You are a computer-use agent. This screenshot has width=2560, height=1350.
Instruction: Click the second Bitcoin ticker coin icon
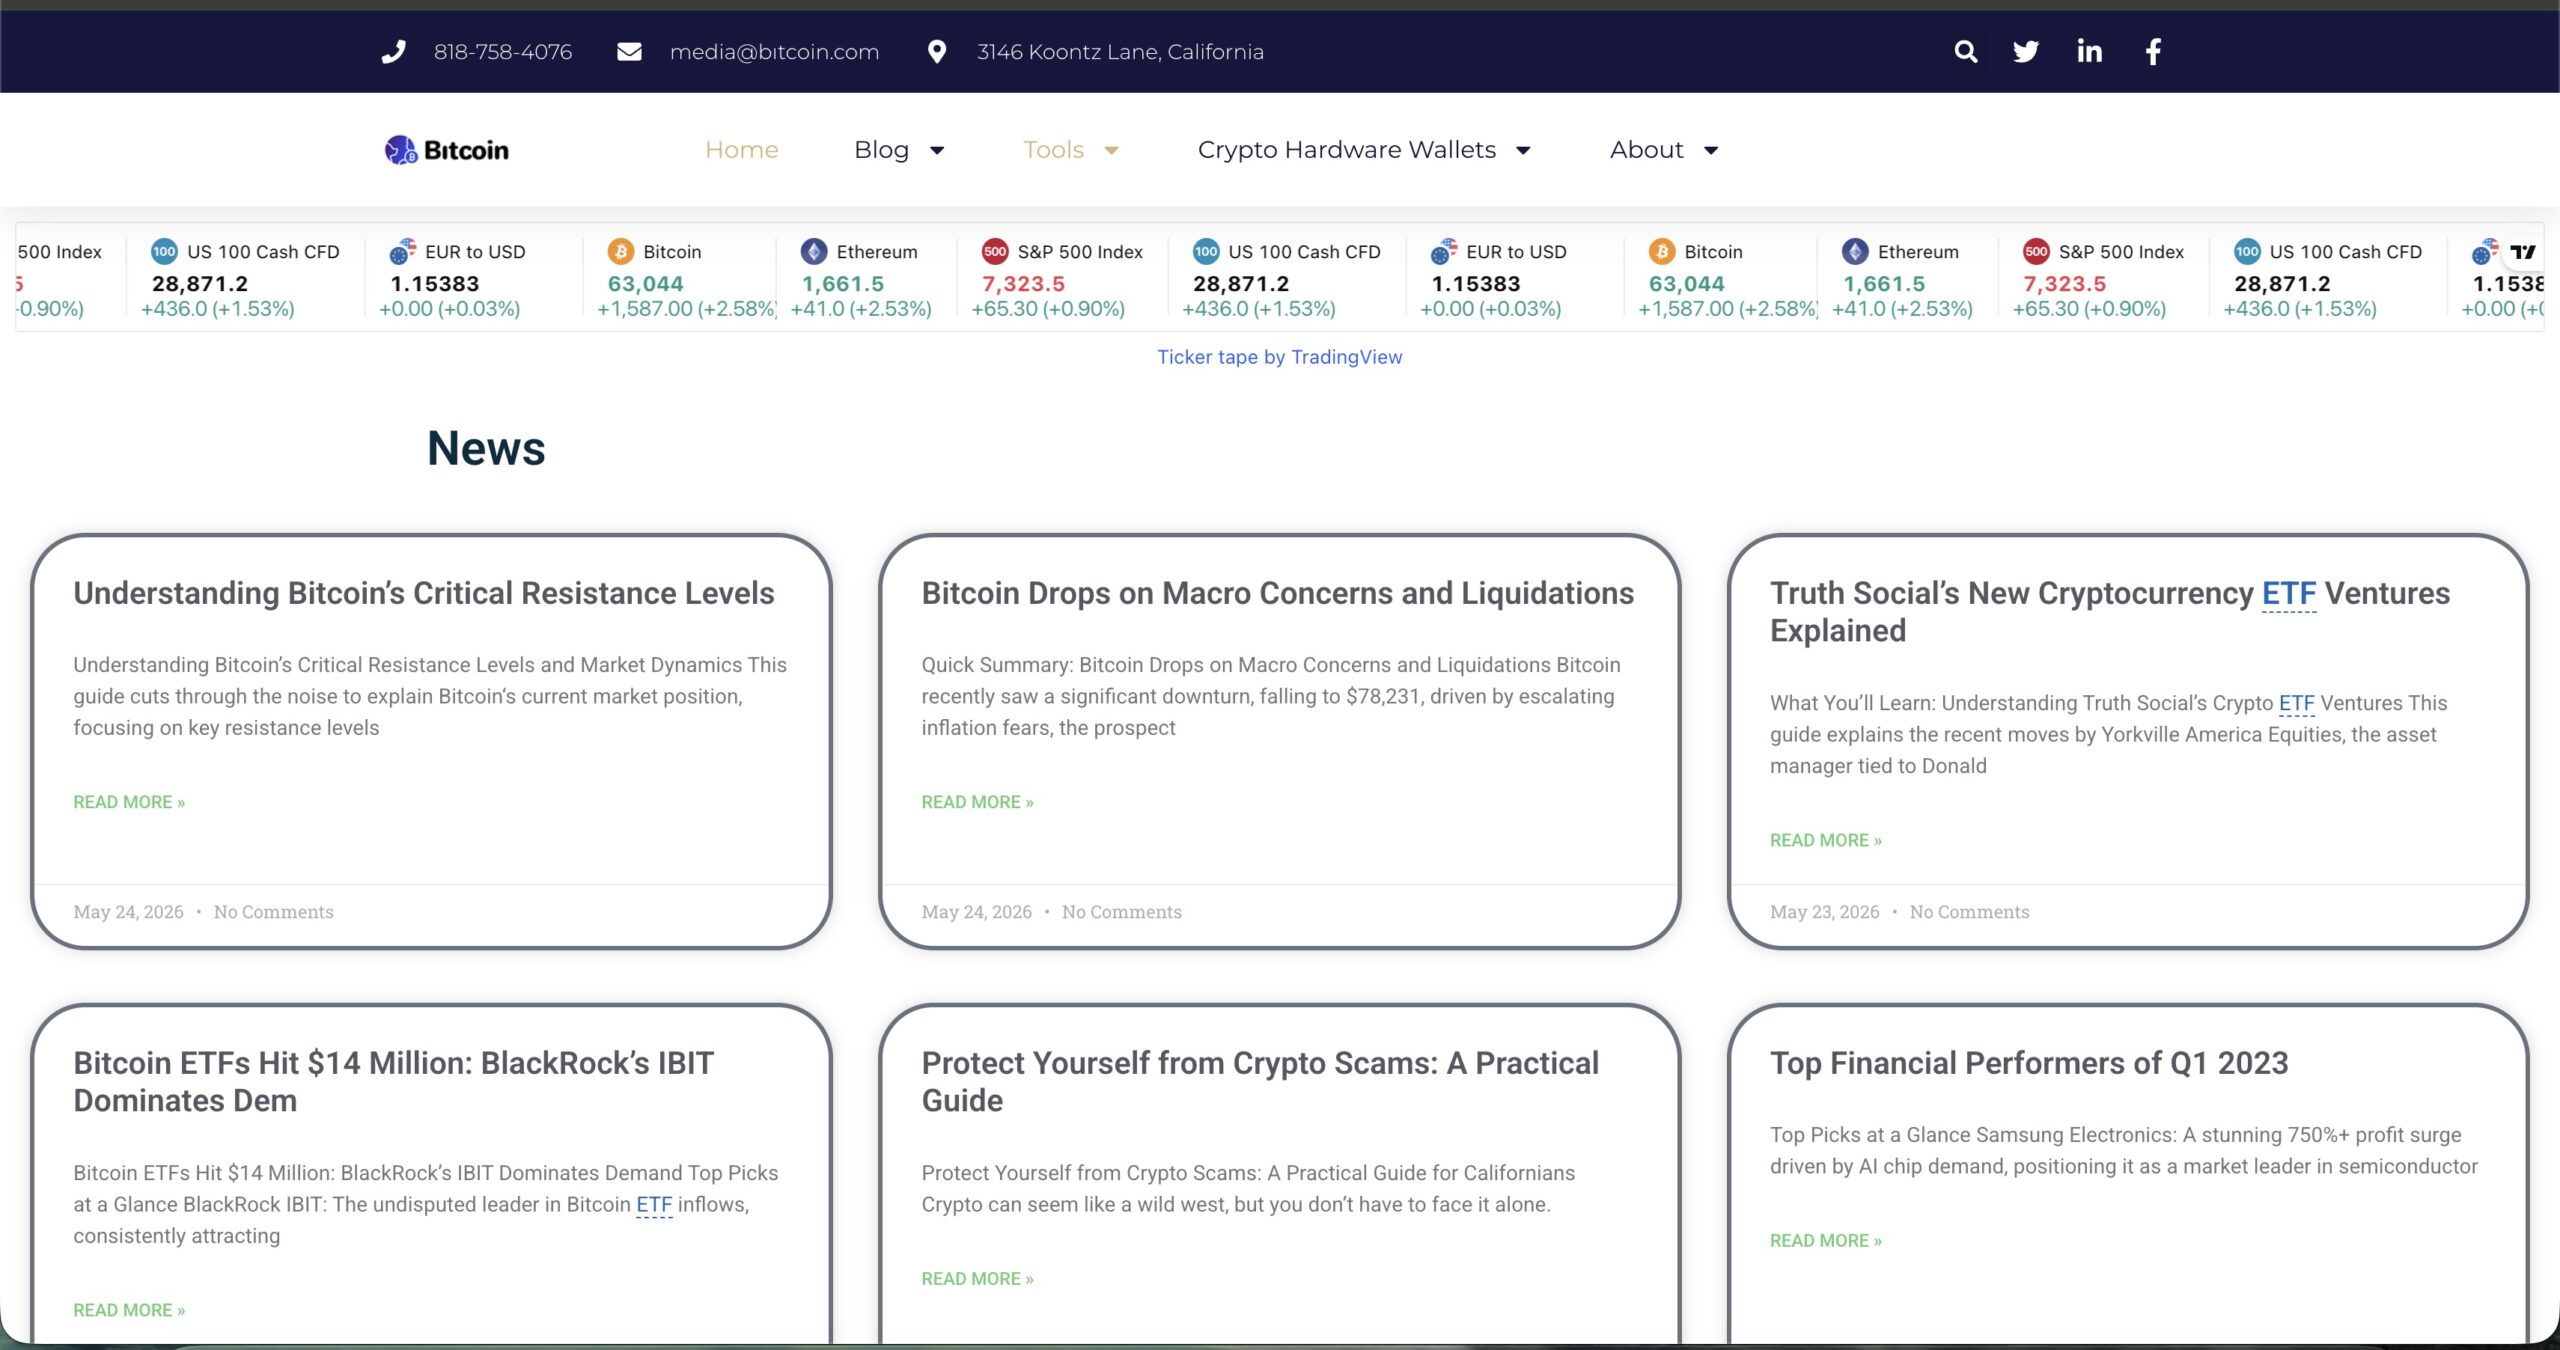(1662, 252)
